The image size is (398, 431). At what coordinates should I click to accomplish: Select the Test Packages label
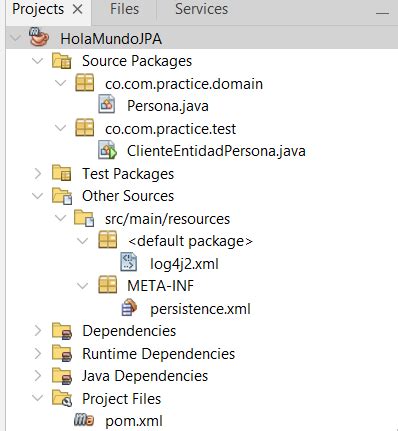click(128, 174)
